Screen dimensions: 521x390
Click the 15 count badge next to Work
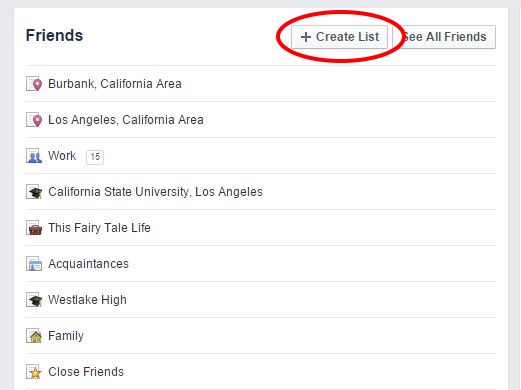tap(95, 157)
